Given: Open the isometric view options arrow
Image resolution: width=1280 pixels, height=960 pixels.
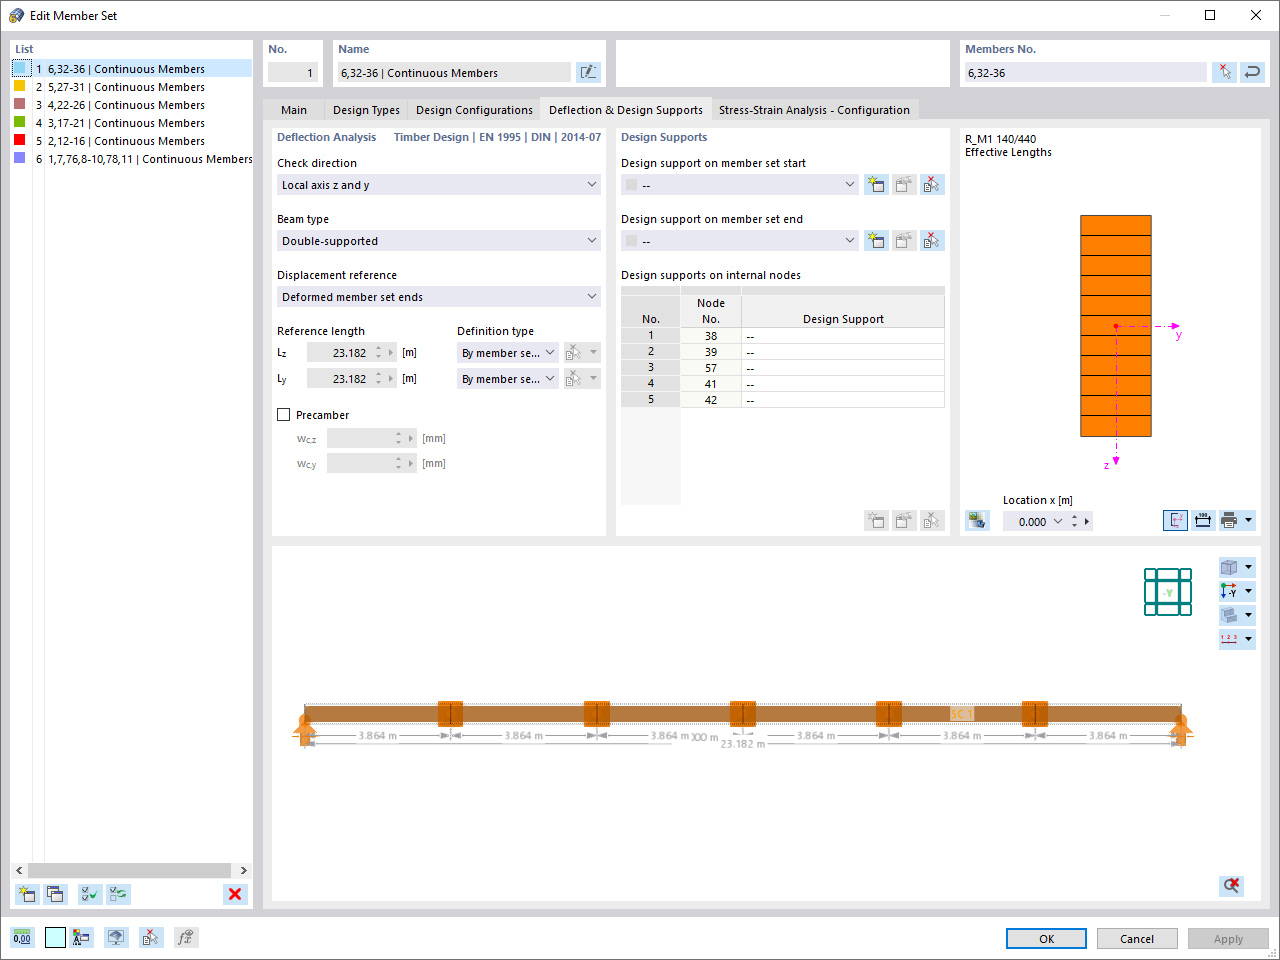Looking at the screenshot, I should click(x=1249, y=567).
